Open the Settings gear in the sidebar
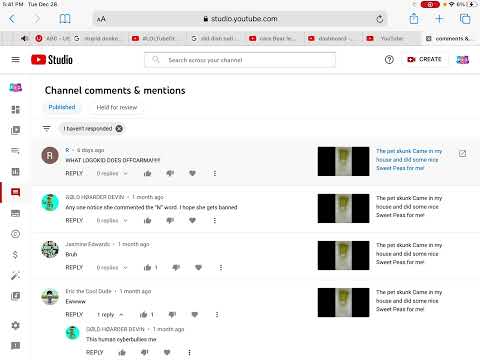Image resolution: width=480 pixels, height=360 pixels. [x=16, y=325]
